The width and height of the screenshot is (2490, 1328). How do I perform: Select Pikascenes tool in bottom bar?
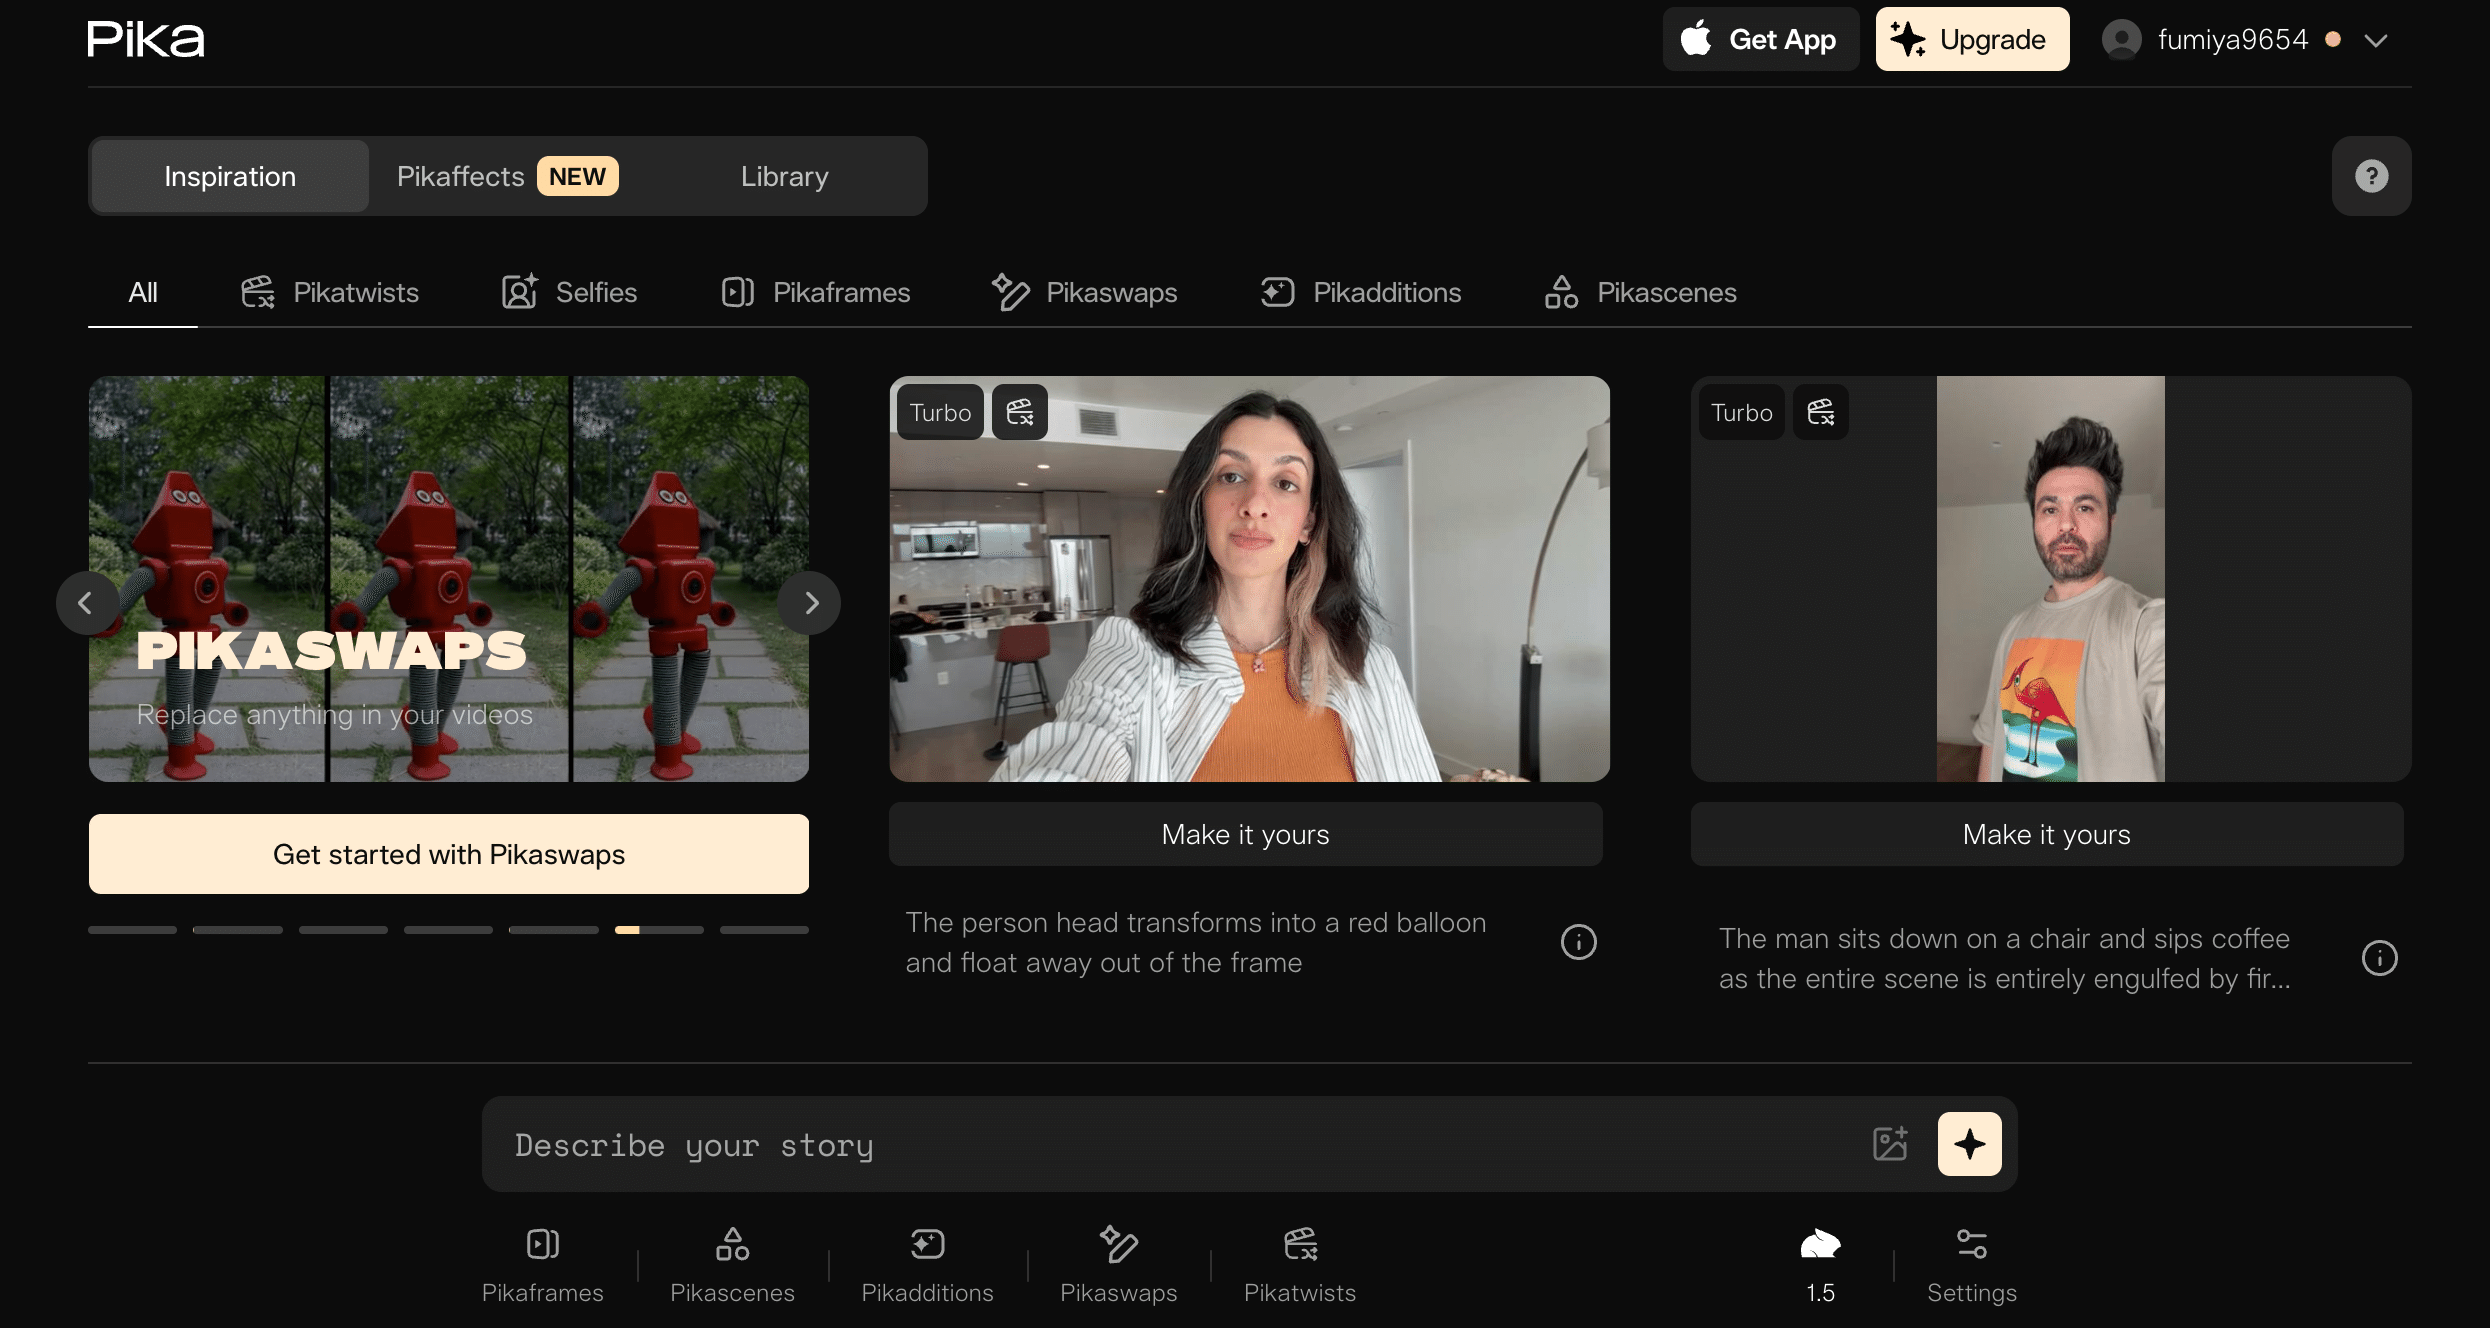(x=732, y=1265)
